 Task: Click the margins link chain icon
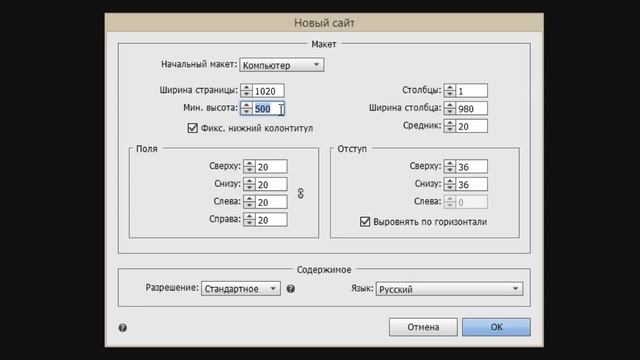[301, 193]
